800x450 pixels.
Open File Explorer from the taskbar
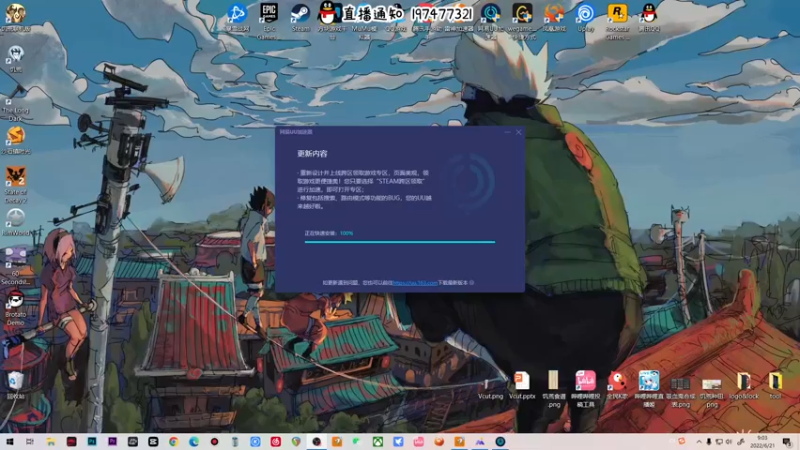coord(51,441)
